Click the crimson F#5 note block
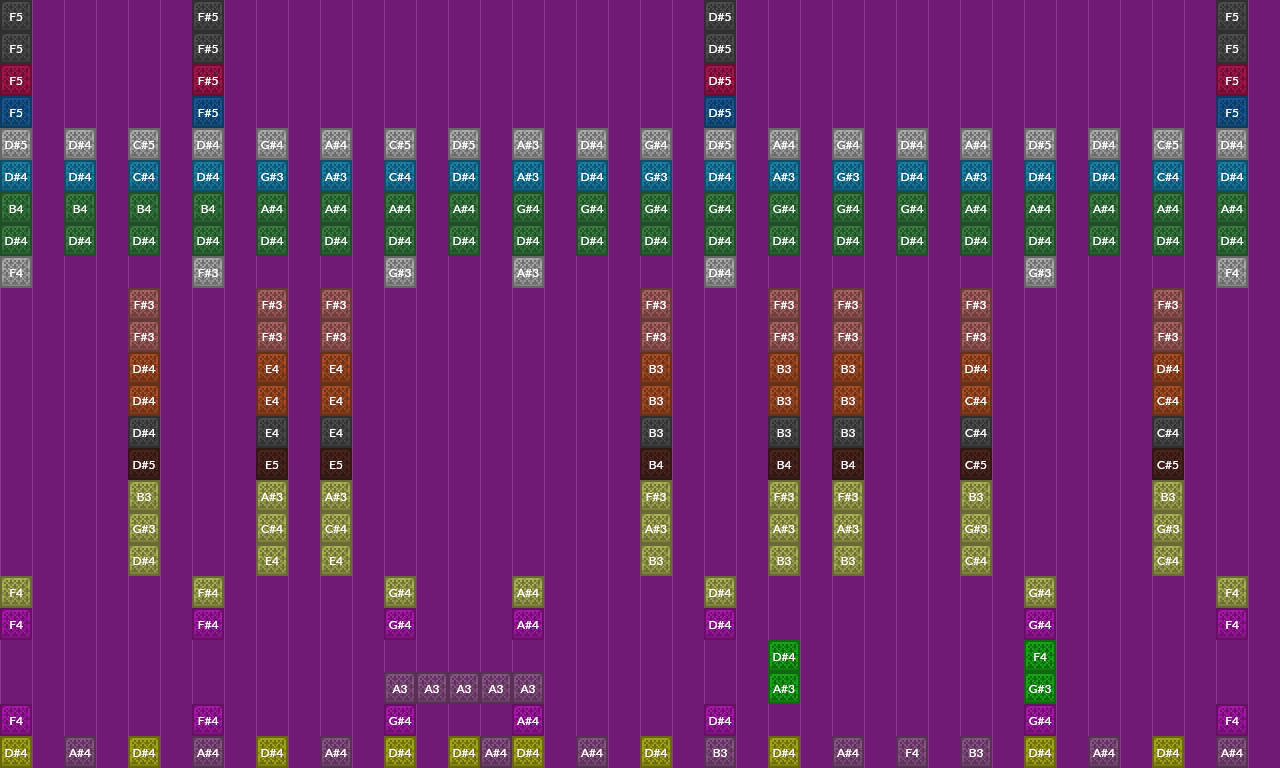The width and height of the screenshot is (1280, 768). [x=208, y=81]
